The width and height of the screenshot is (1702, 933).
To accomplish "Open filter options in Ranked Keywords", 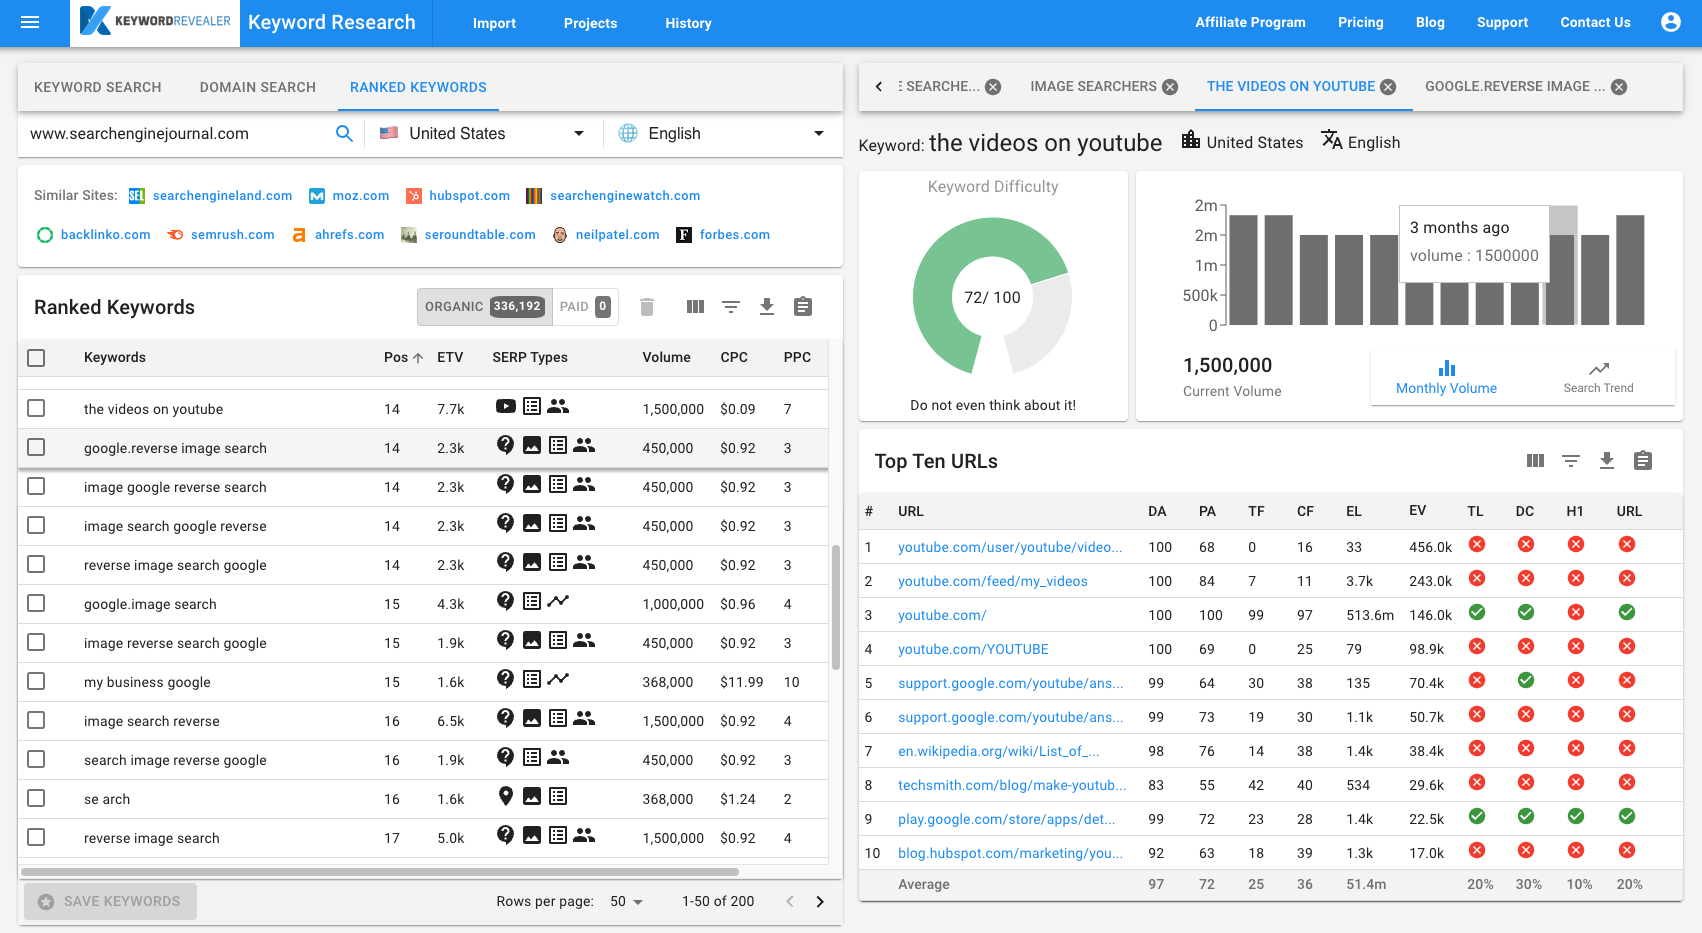I will point(731,307).
